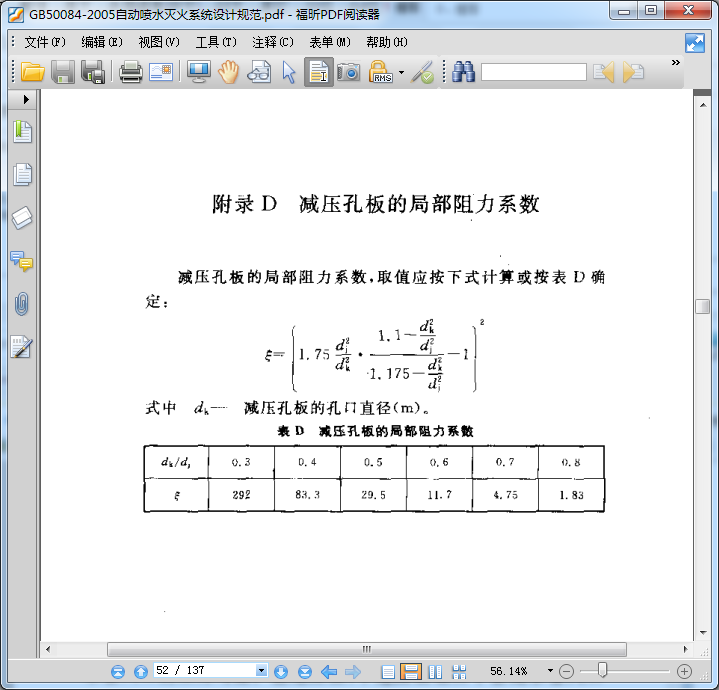
Task: Toggle continuous page layout
Action: point(411,672)
